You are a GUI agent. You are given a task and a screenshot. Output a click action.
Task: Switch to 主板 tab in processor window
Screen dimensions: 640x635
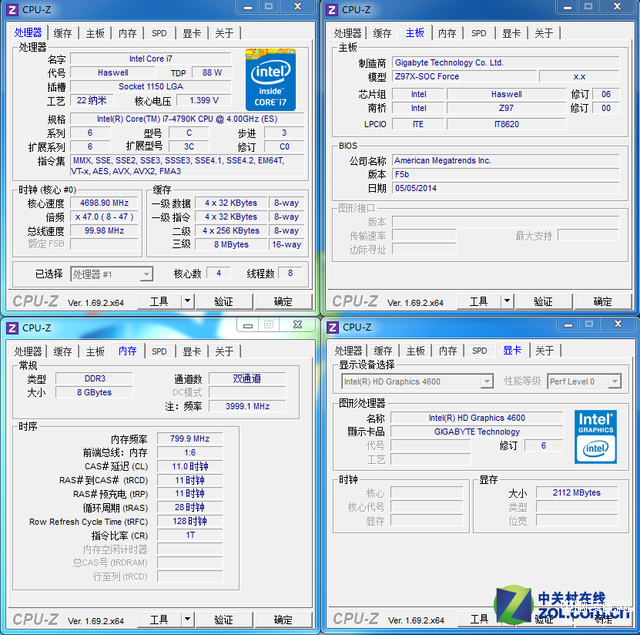[x=95, y=33]
